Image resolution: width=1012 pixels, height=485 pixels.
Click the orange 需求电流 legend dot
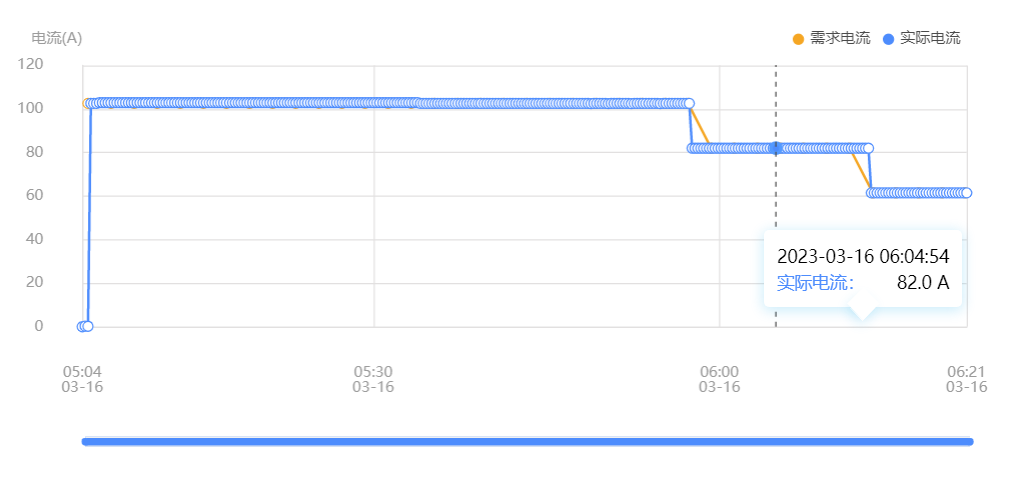pyautogui.click(x=798, y=39)
